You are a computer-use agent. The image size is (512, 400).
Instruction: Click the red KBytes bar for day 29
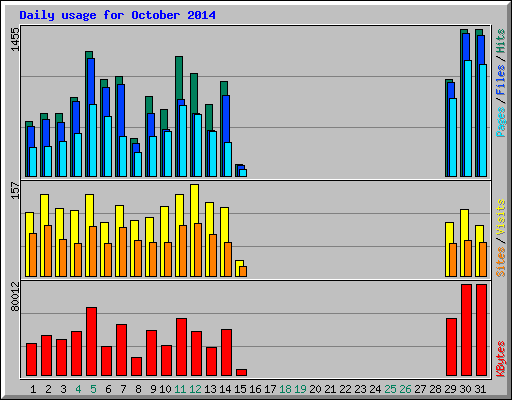452,347
